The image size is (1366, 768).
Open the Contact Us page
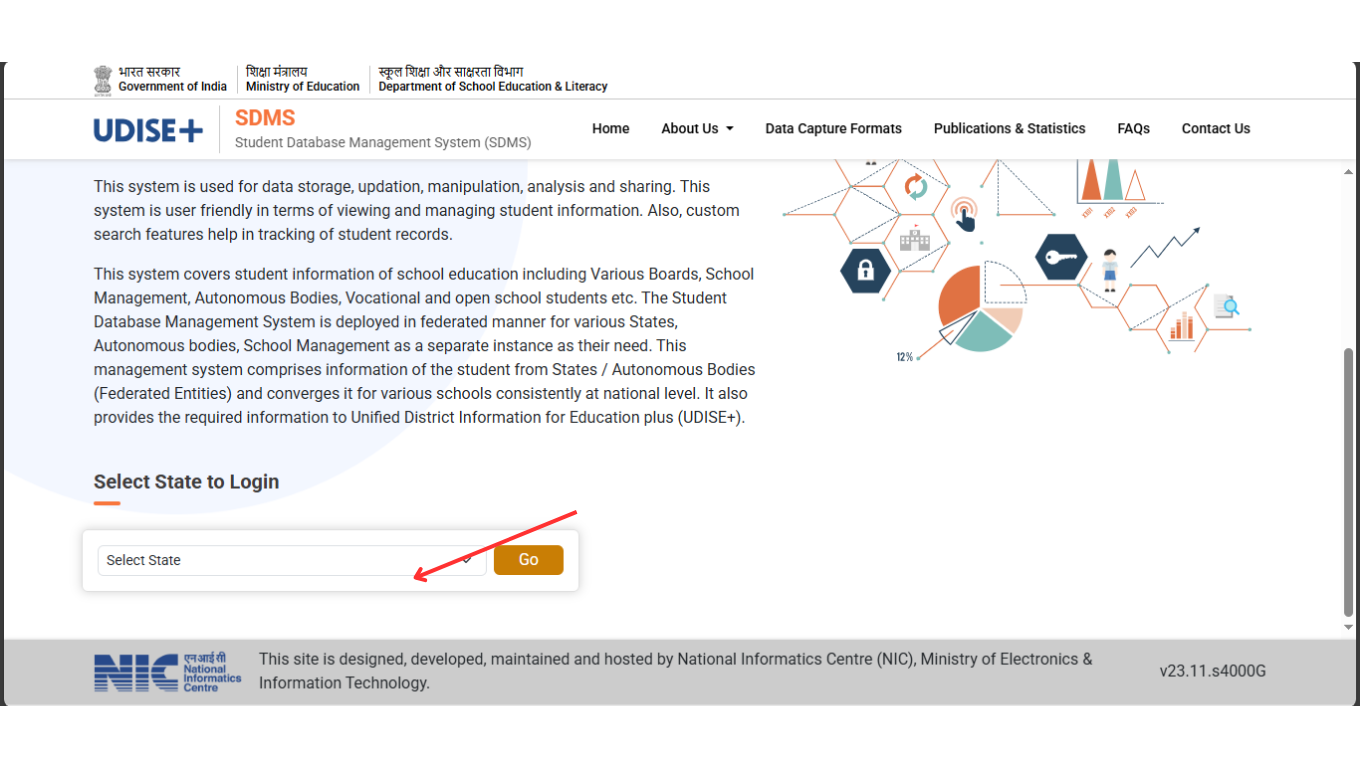point(1215,128)
